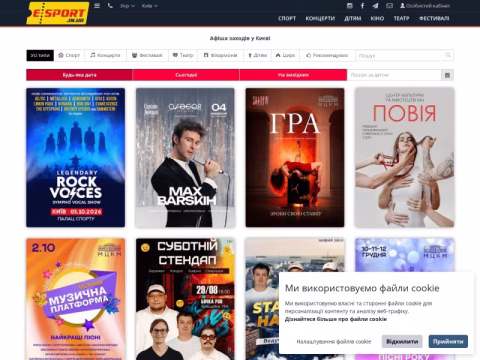Open the ГРА theatre poster
Viewport: 480px width, 360px height.
tap(295, 158)
